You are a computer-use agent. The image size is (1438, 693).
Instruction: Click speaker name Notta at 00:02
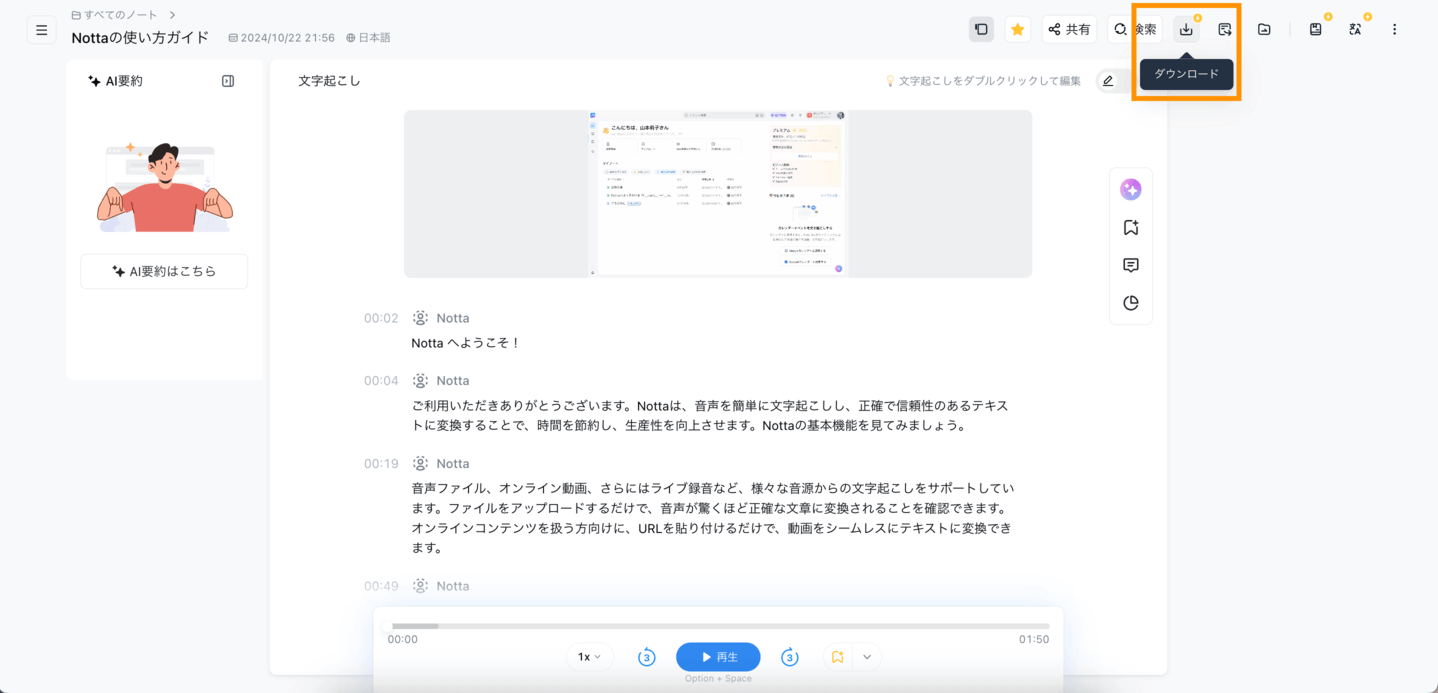coord(453,318)
